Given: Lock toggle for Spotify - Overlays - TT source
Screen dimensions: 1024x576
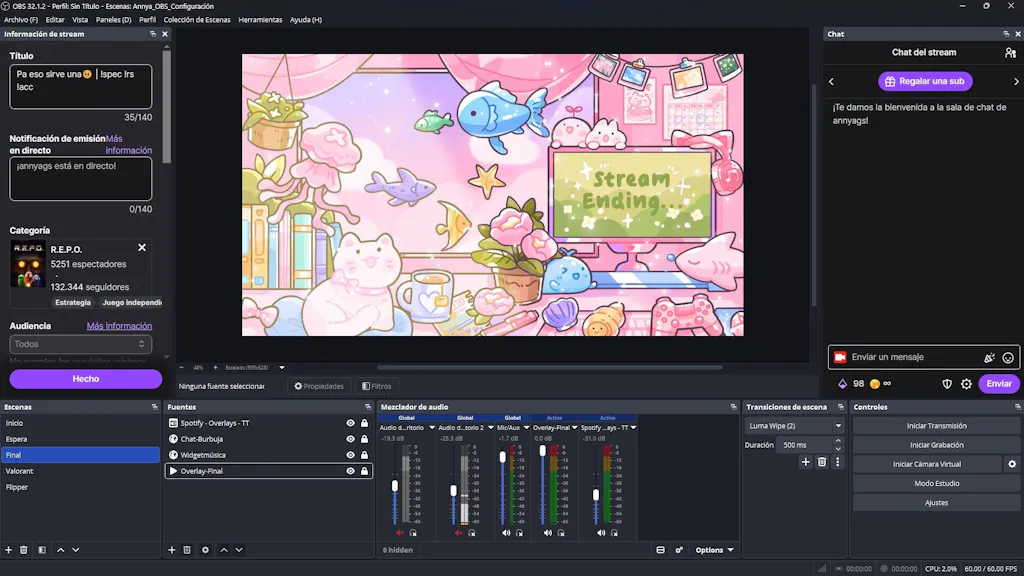Looking at the screenshot, I should 364,423.
